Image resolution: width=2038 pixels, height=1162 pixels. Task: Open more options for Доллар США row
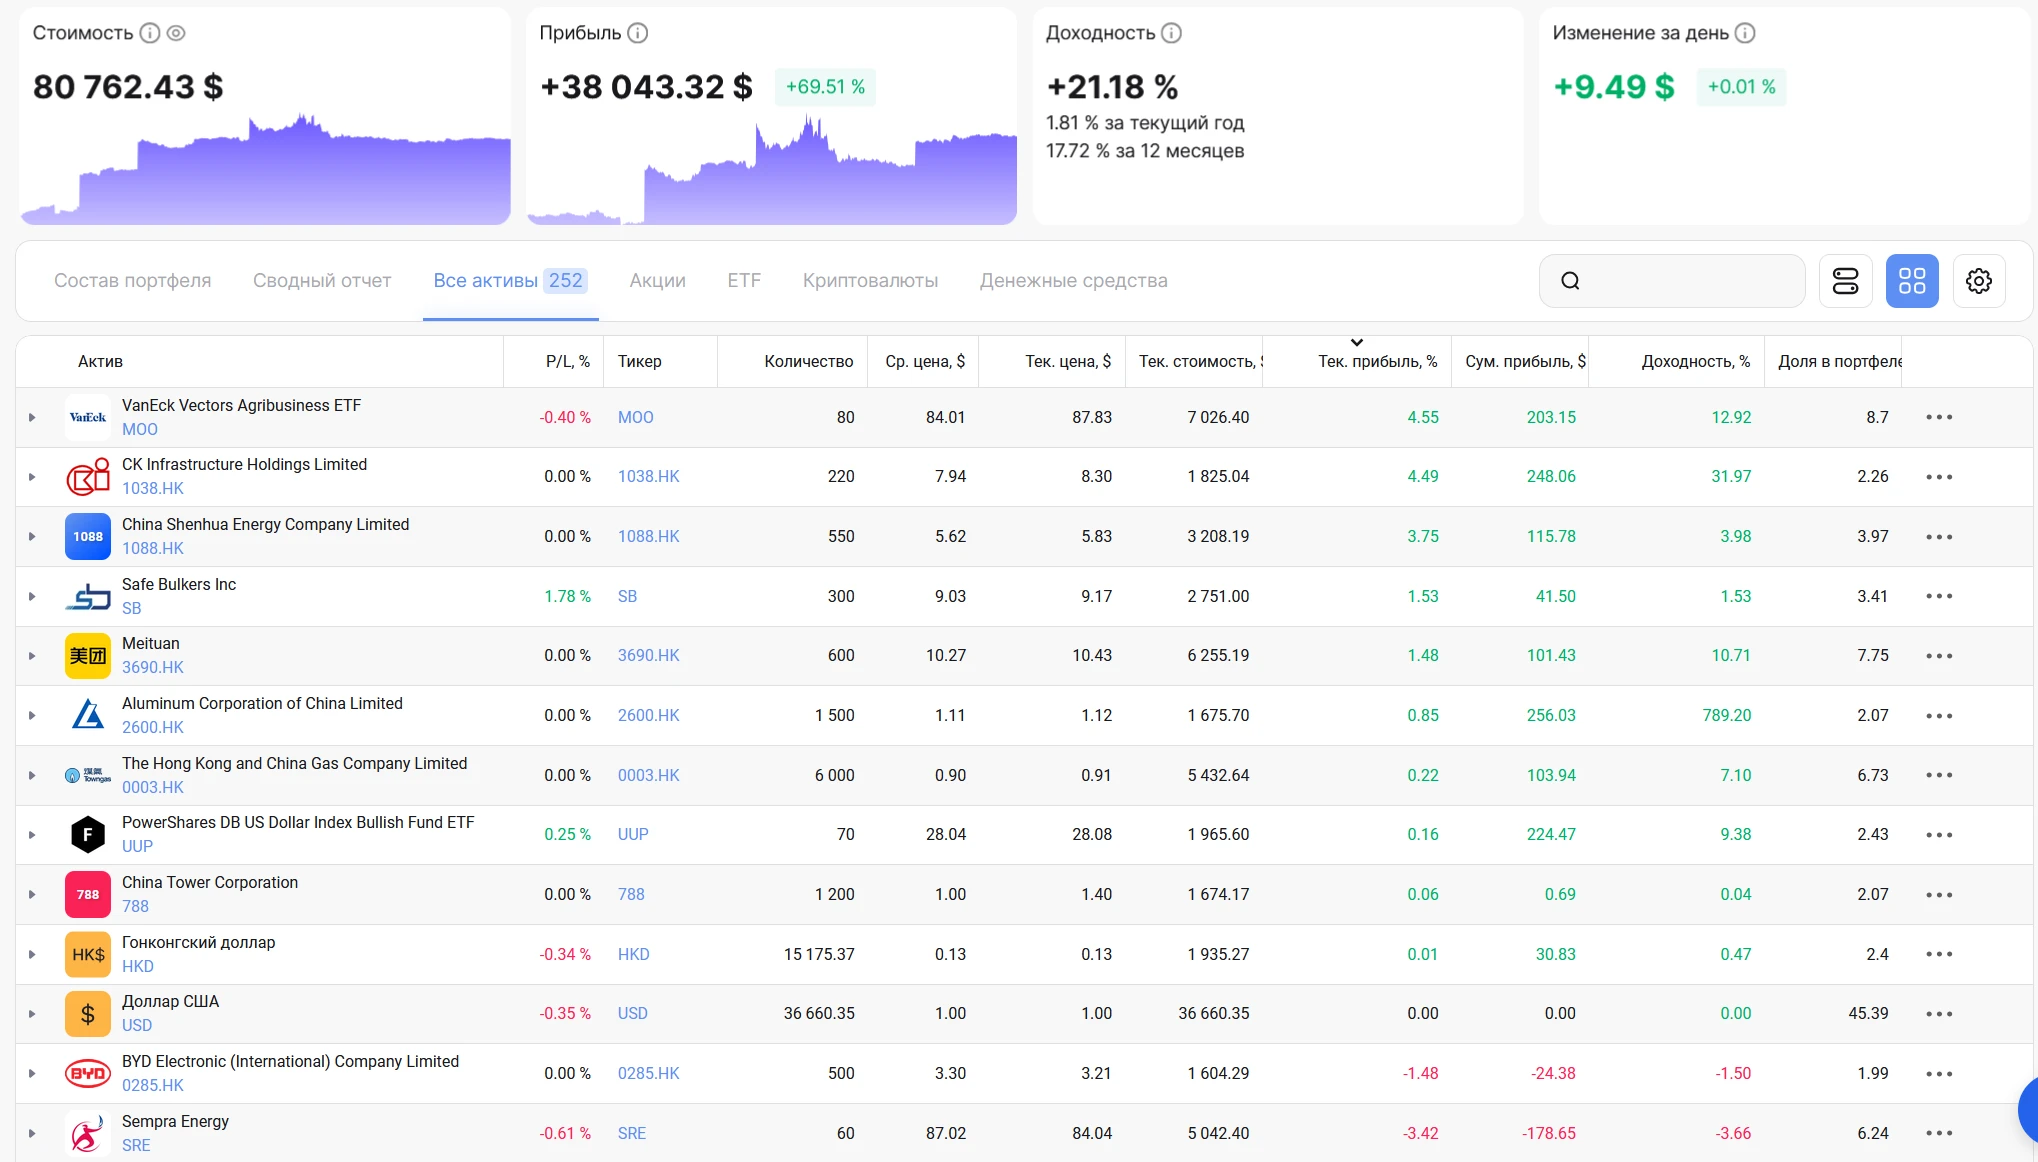click(1939, 1014)
